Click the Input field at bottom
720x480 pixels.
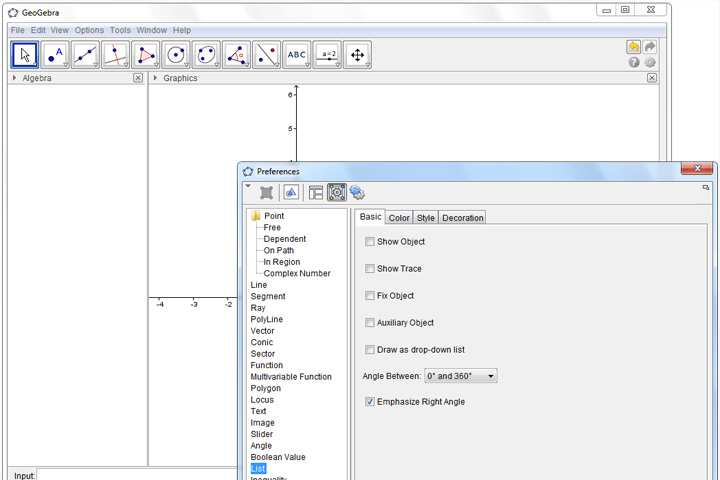coord(137,475)
